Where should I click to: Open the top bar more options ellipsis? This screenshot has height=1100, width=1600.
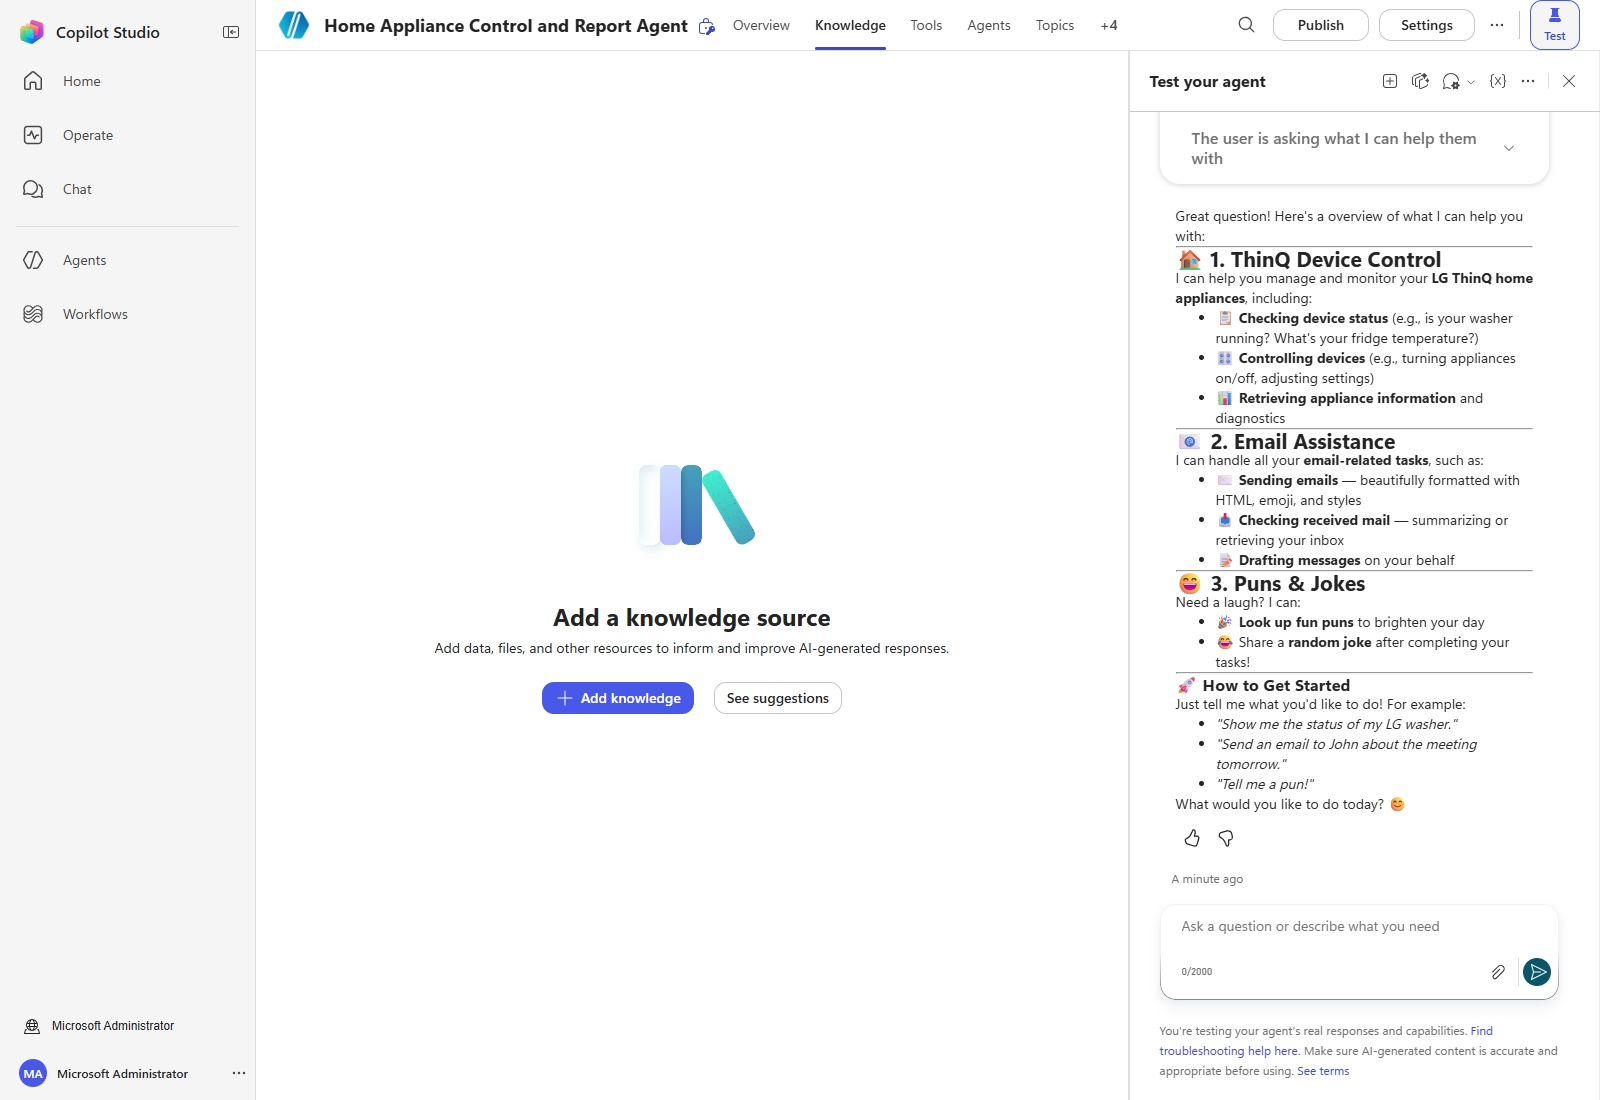[1497, 25]
